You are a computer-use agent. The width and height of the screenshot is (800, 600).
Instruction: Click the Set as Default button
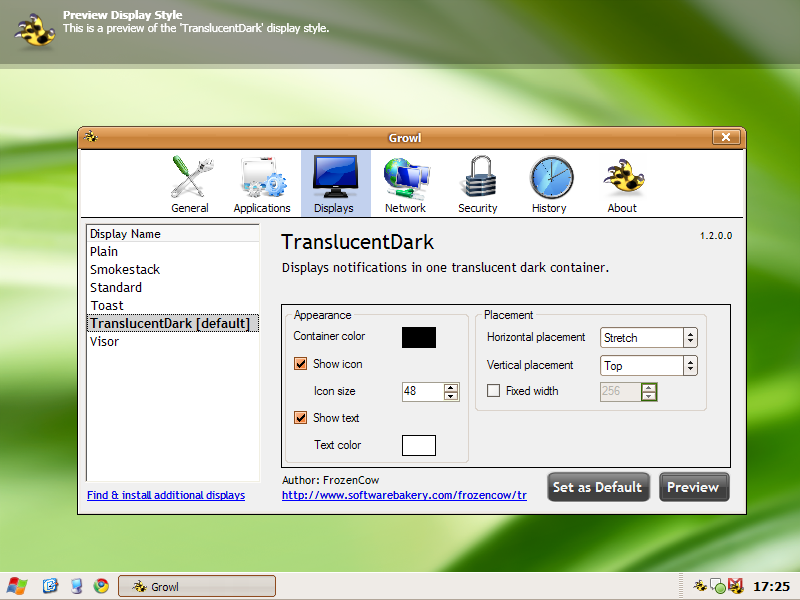[598, 487]
